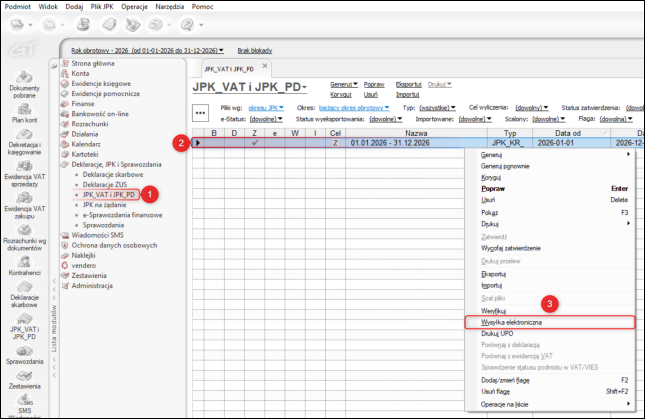This screenshot has height=419, width=645.
Task: Open JPK_VAT i JPK_PD sidebar icon
Action: [24, 319]
